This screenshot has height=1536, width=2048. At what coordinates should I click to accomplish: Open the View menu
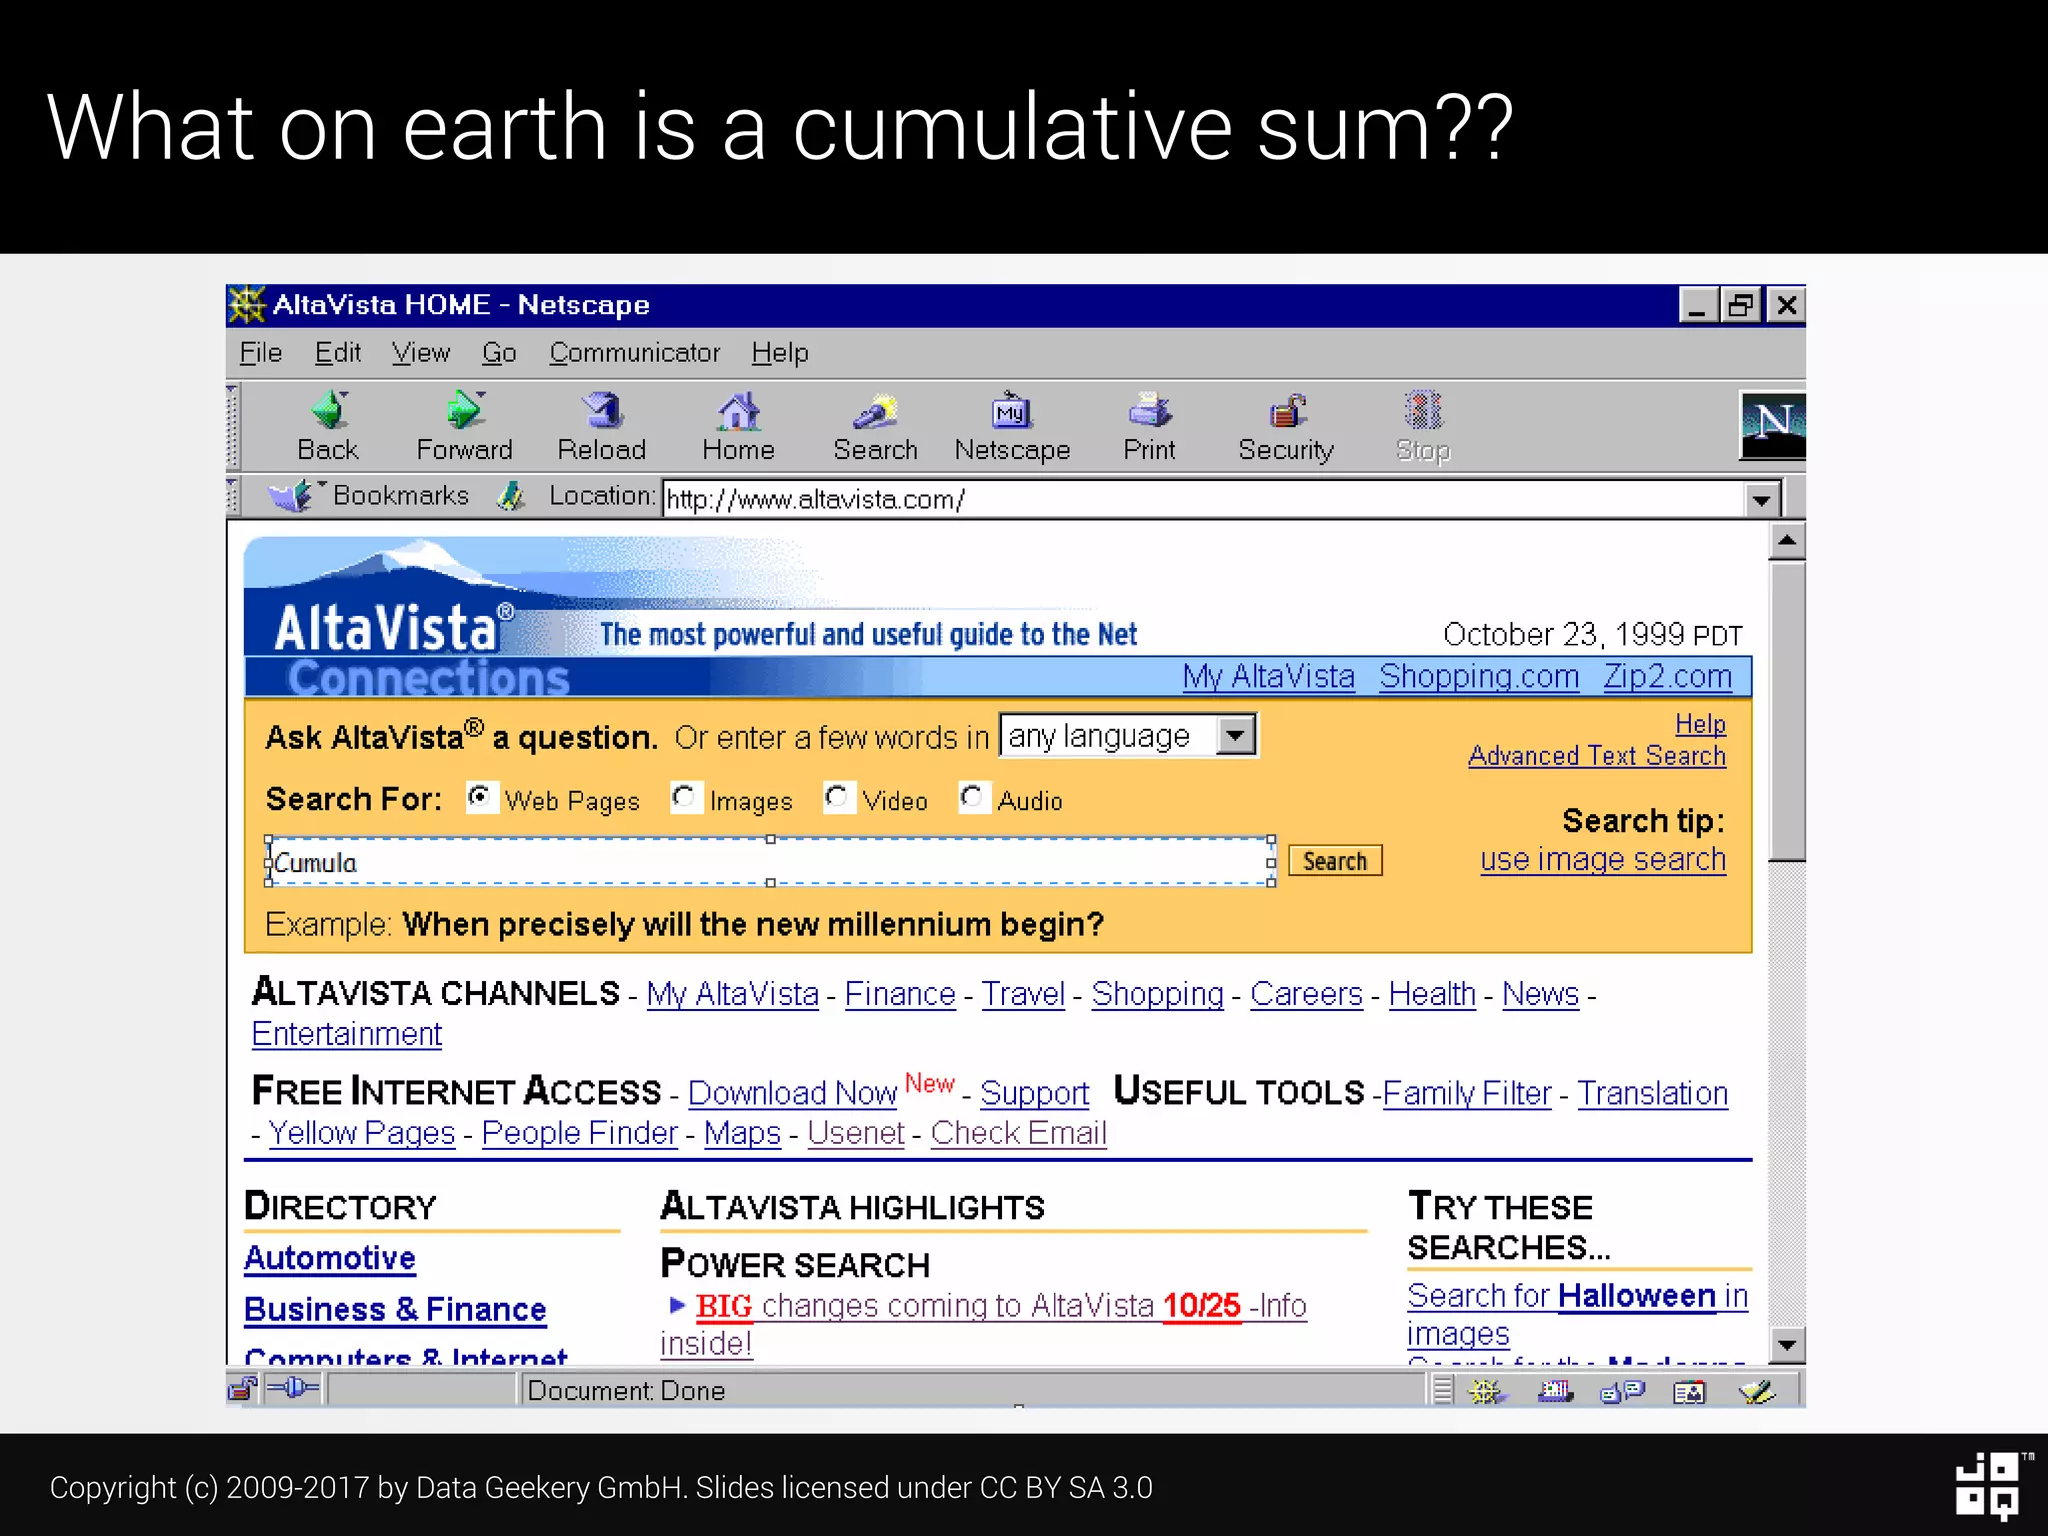[x=421, y=353]
